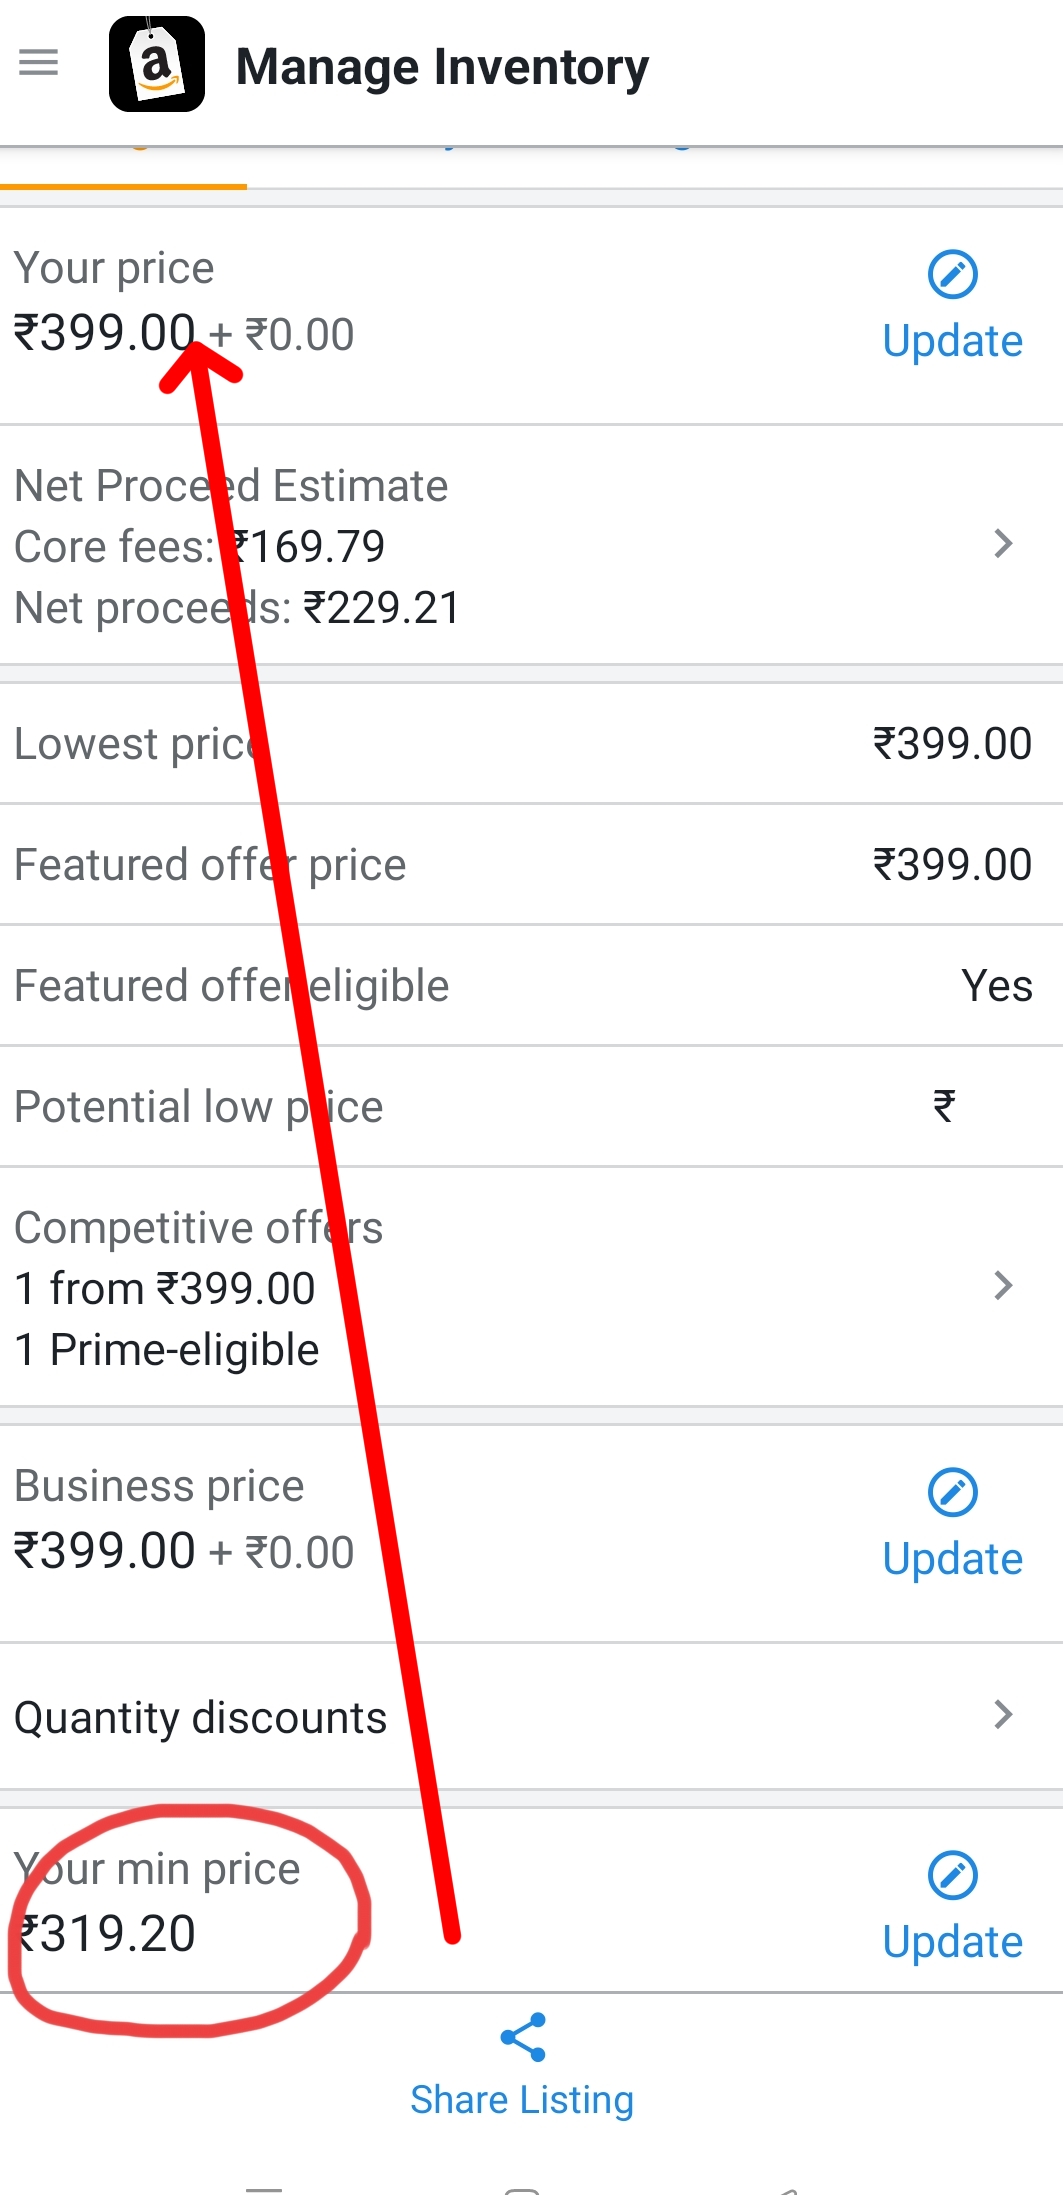Tap the Lowest price row
Image resolution: width=1063 pixels, height=2195 pixels.
(x=531, y=744)
